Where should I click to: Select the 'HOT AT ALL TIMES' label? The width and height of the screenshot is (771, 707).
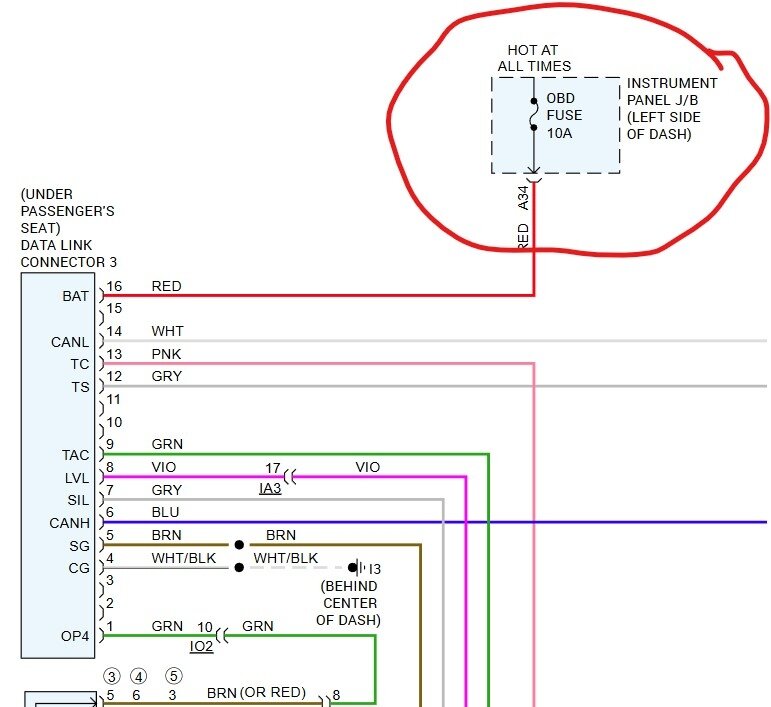click(534, 58)
